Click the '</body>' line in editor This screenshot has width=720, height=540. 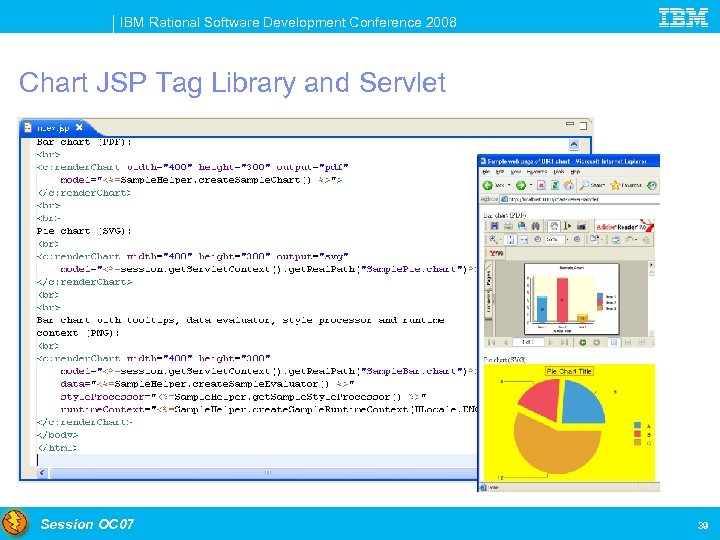coord(57,434)
